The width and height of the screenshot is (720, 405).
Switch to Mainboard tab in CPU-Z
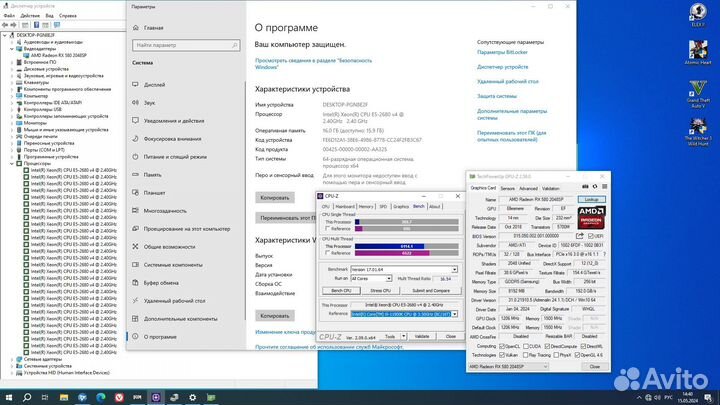click(345, 207)
